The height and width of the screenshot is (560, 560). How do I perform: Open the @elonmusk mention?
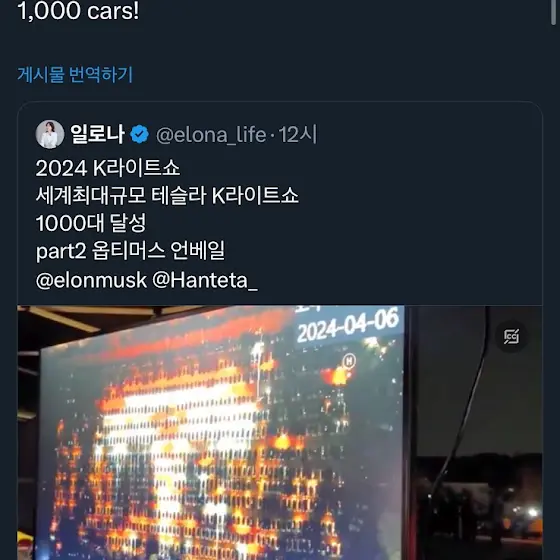[x=91, y=280]
